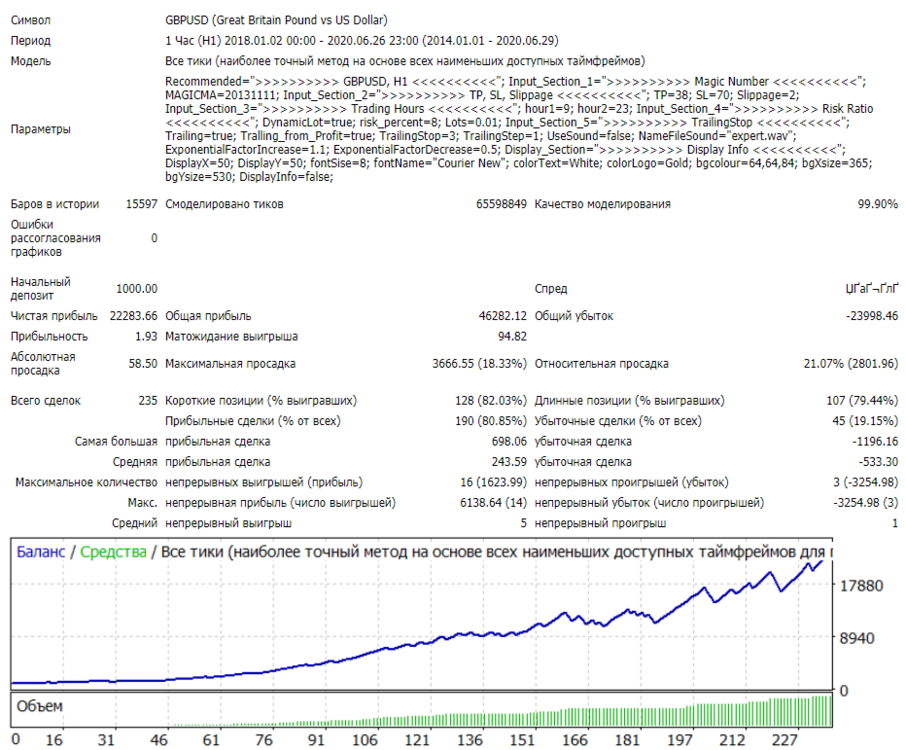Click the loss trades value 45 (19.15%)
The width and height of the screenshot is (906, 750).
(865, 421)
